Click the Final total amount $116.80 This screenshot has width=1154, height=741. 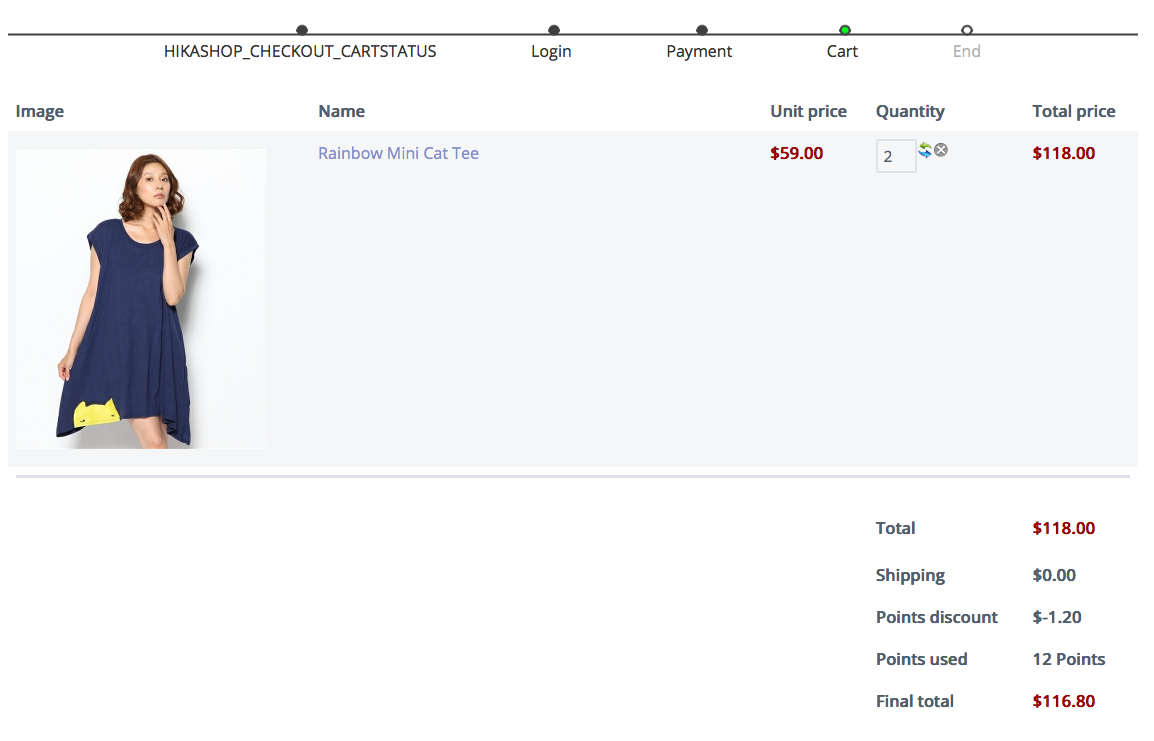[1064, 701]
